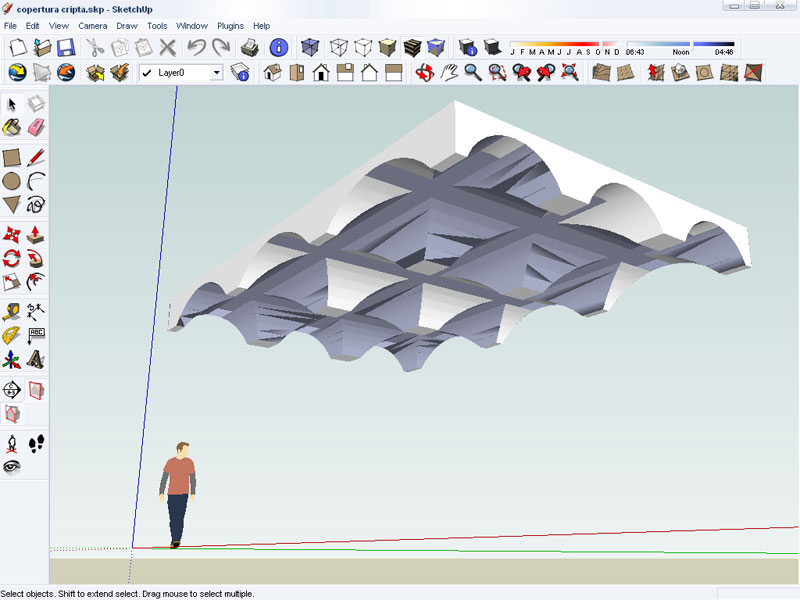Choose the Tape Measure tool

click(x=11, y=311)
